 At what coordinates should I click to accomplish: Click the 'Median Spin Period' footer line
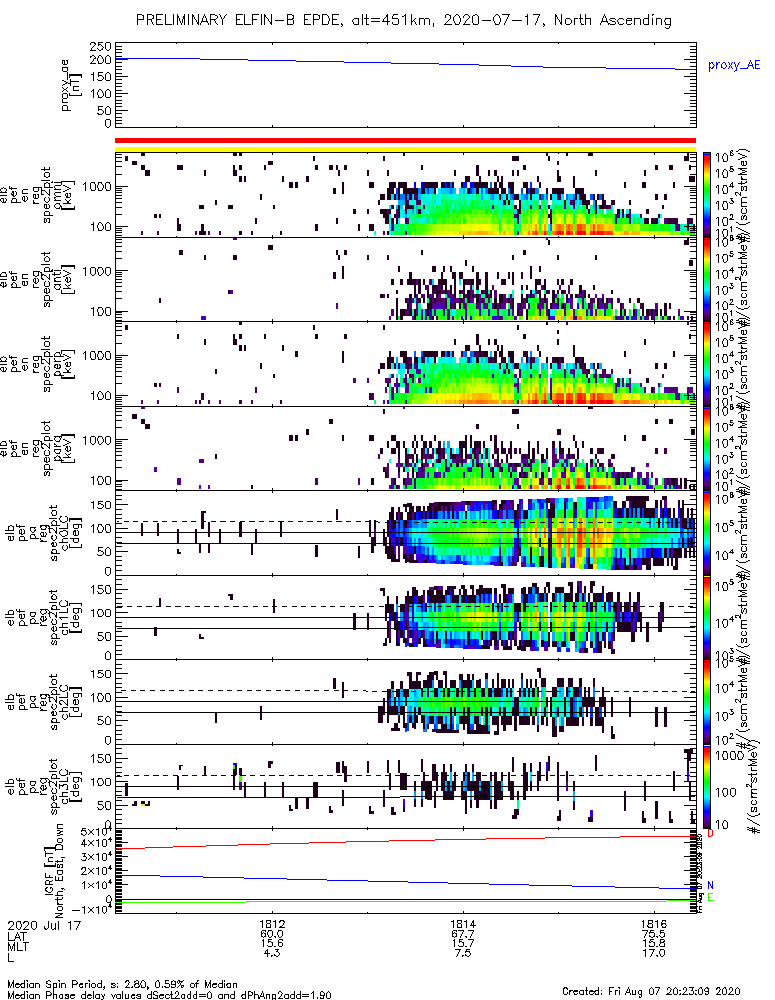(122, 985)
